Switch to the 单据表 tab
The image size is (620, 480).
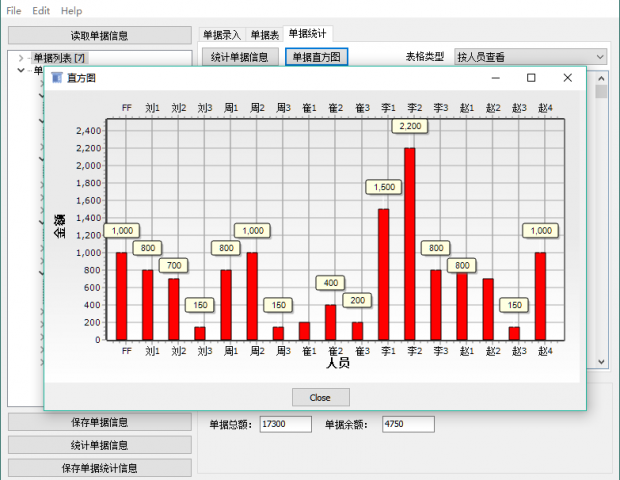(264, 35)
